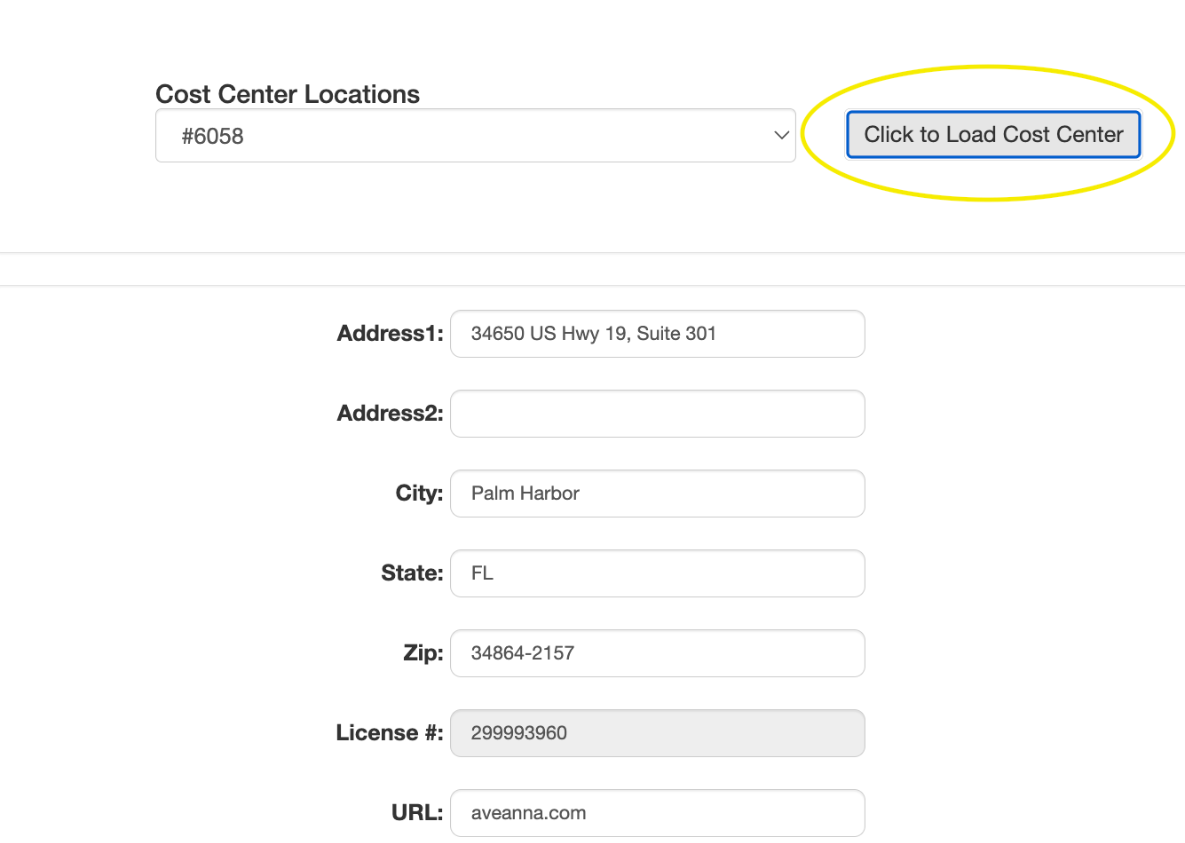Click the divider band below the dropdown section
The width and height of the screenshot is (1185, 843).
[592, 269]
